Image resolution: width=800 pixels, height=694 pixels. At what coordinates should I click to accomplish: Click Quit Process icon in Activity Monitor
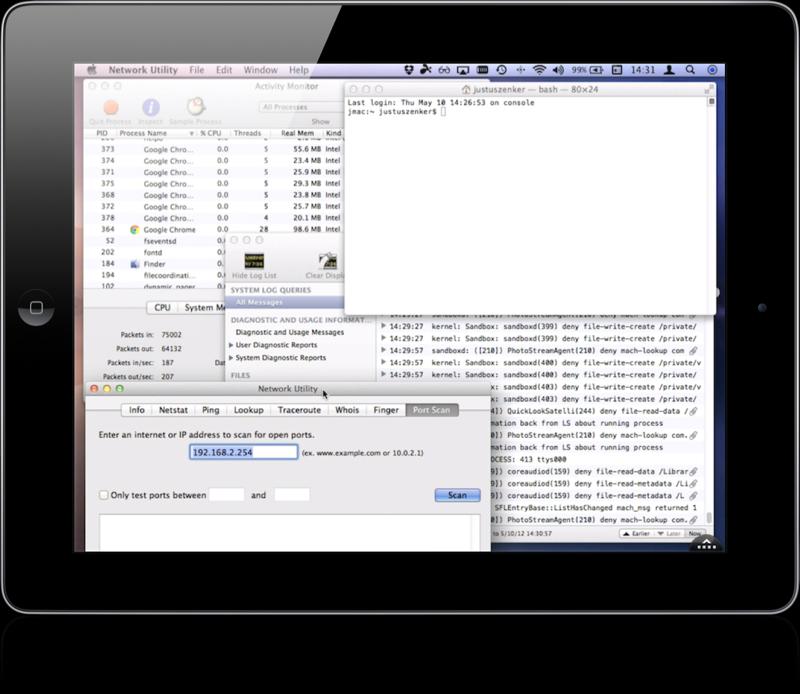point(111,108)
